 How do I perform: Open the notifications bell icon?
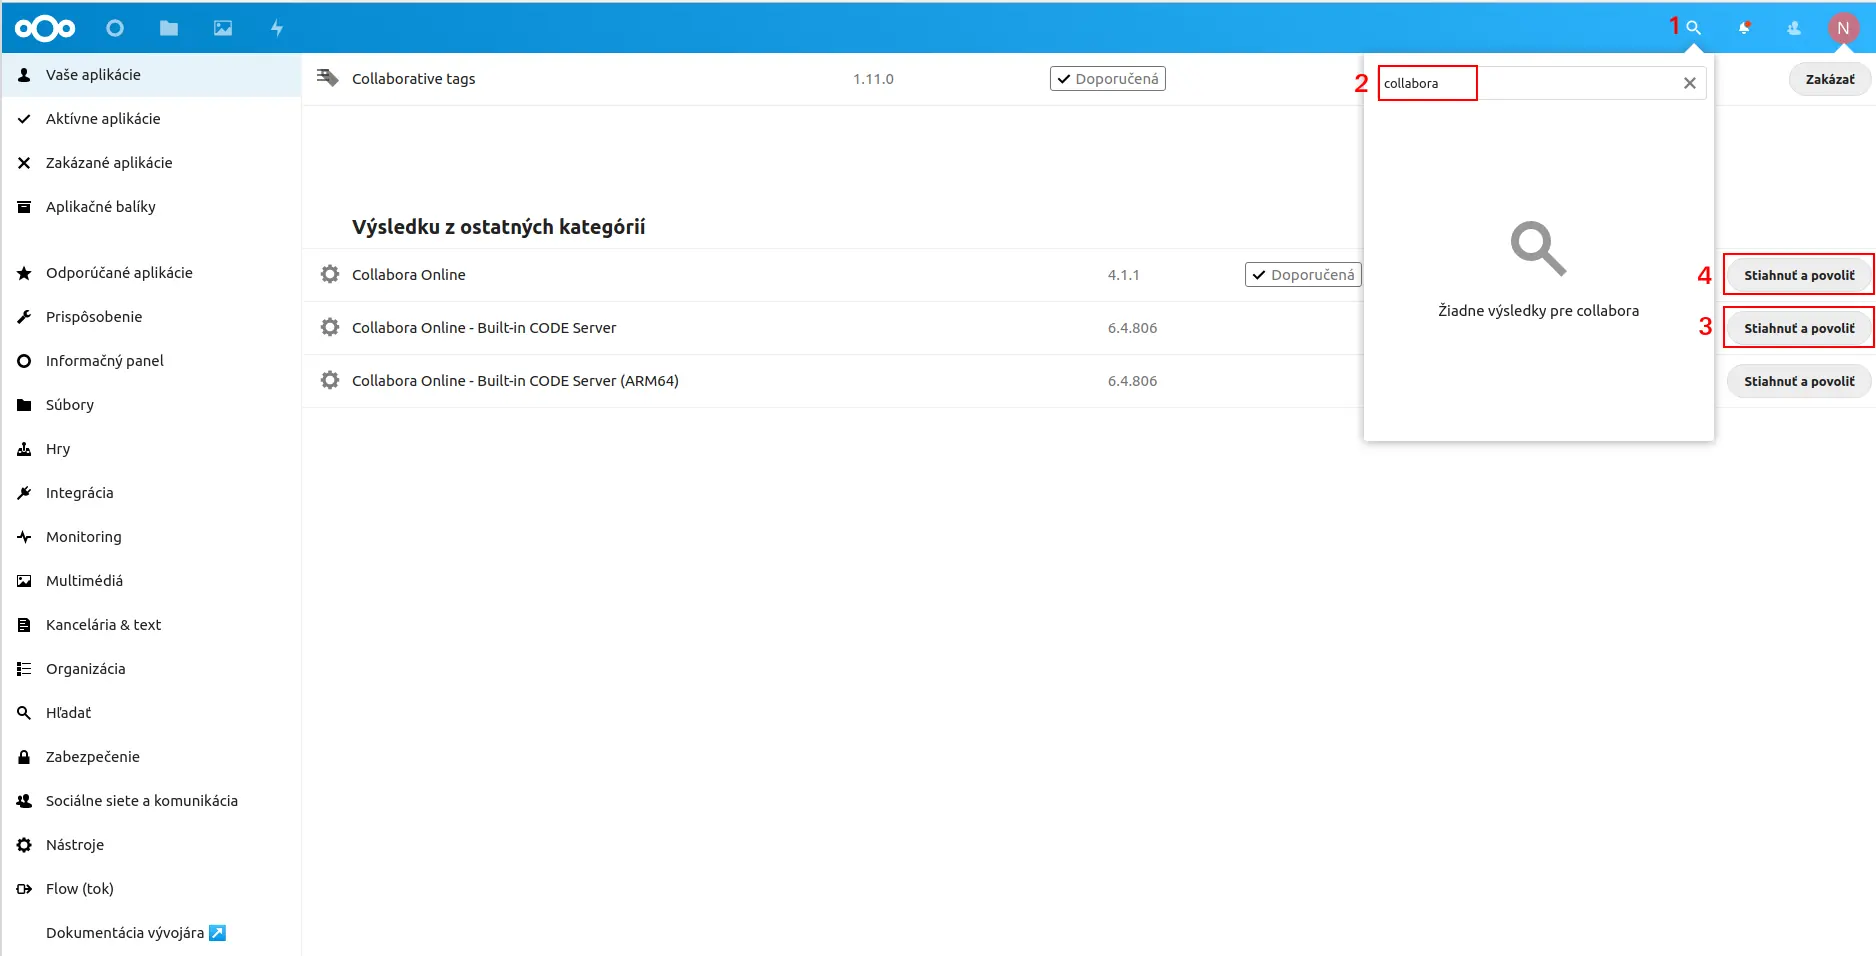click(x=1744, y=28)
